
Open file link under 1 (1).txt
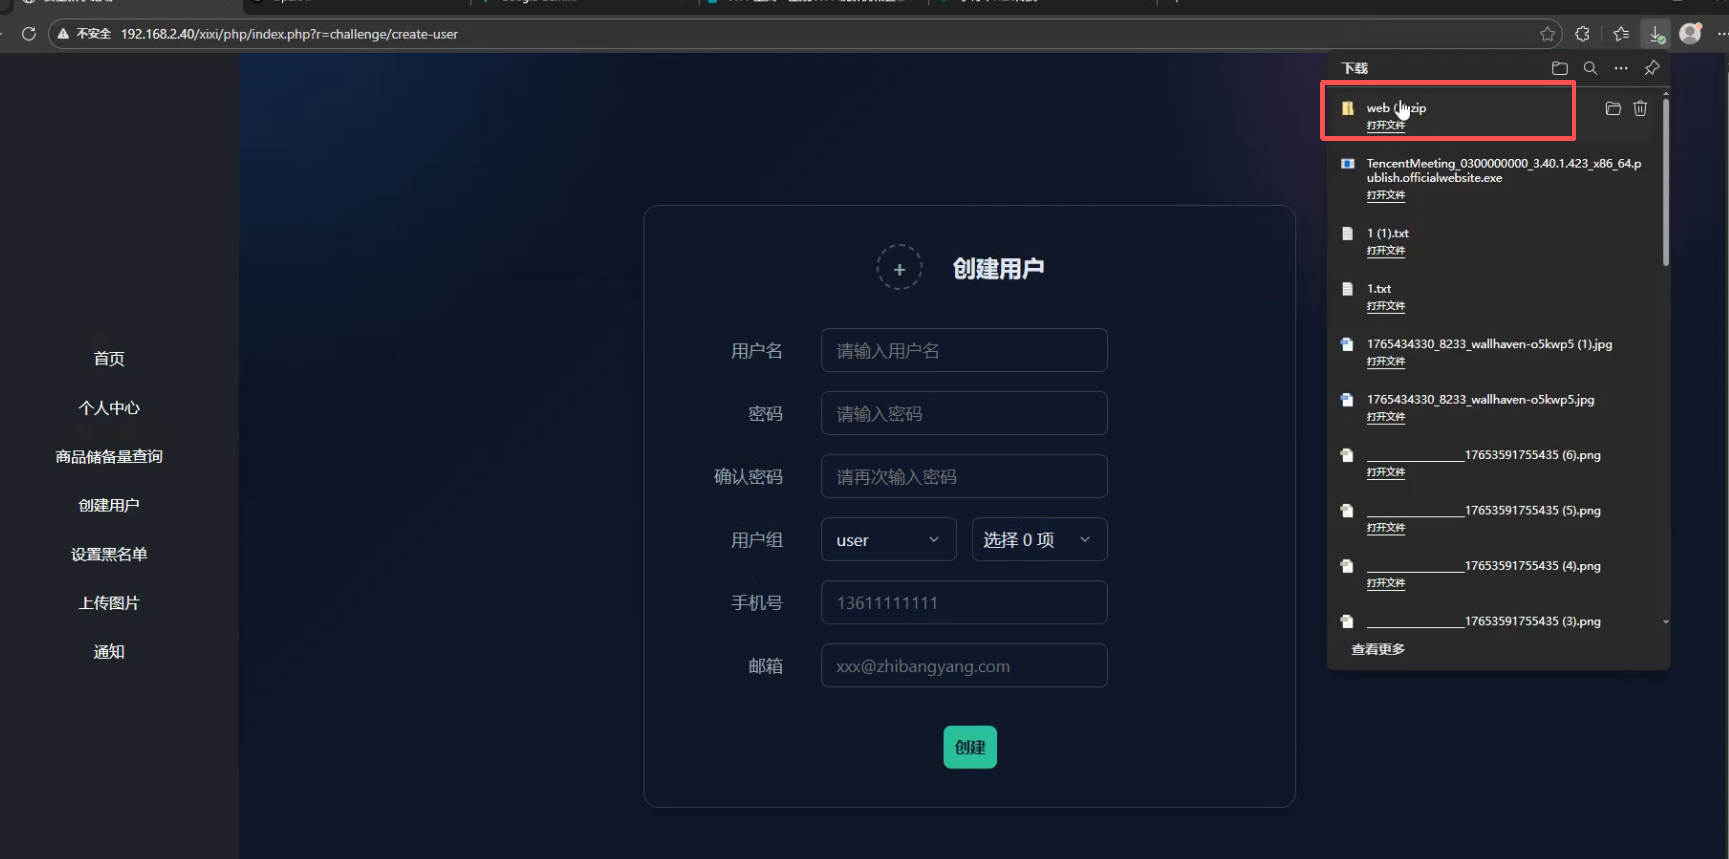1386,250
